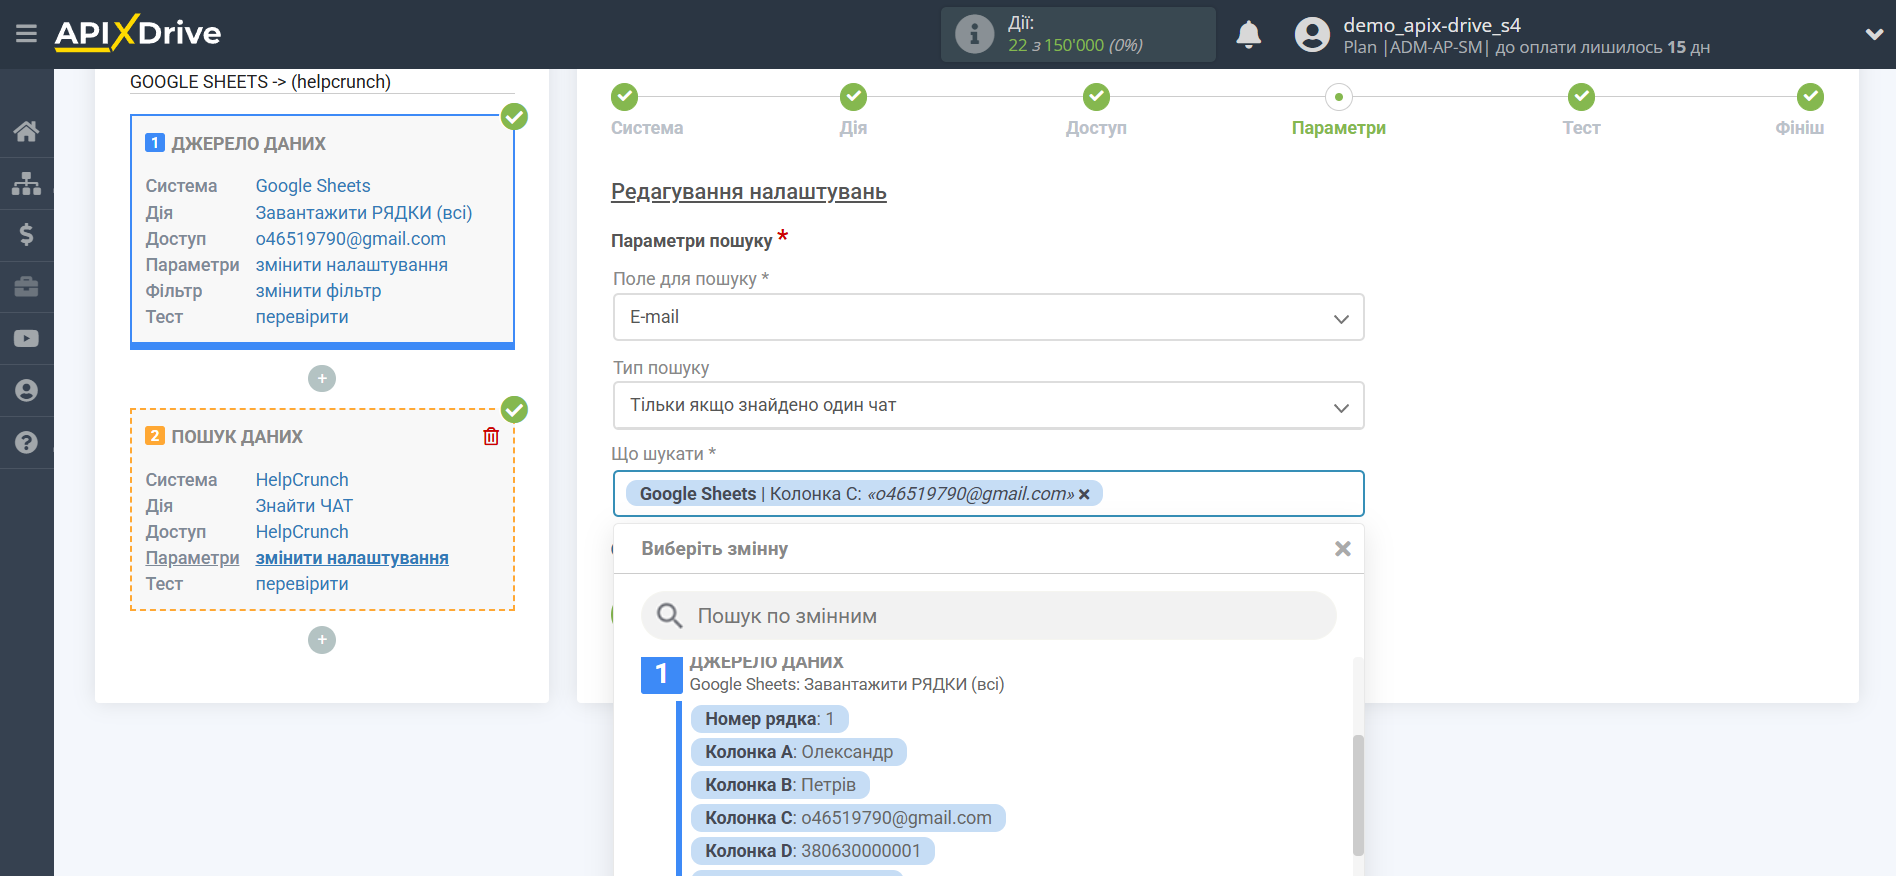Click source змінити налаштування link
1896x876 pixels.
pyautogui.click(x=352, y=265)
